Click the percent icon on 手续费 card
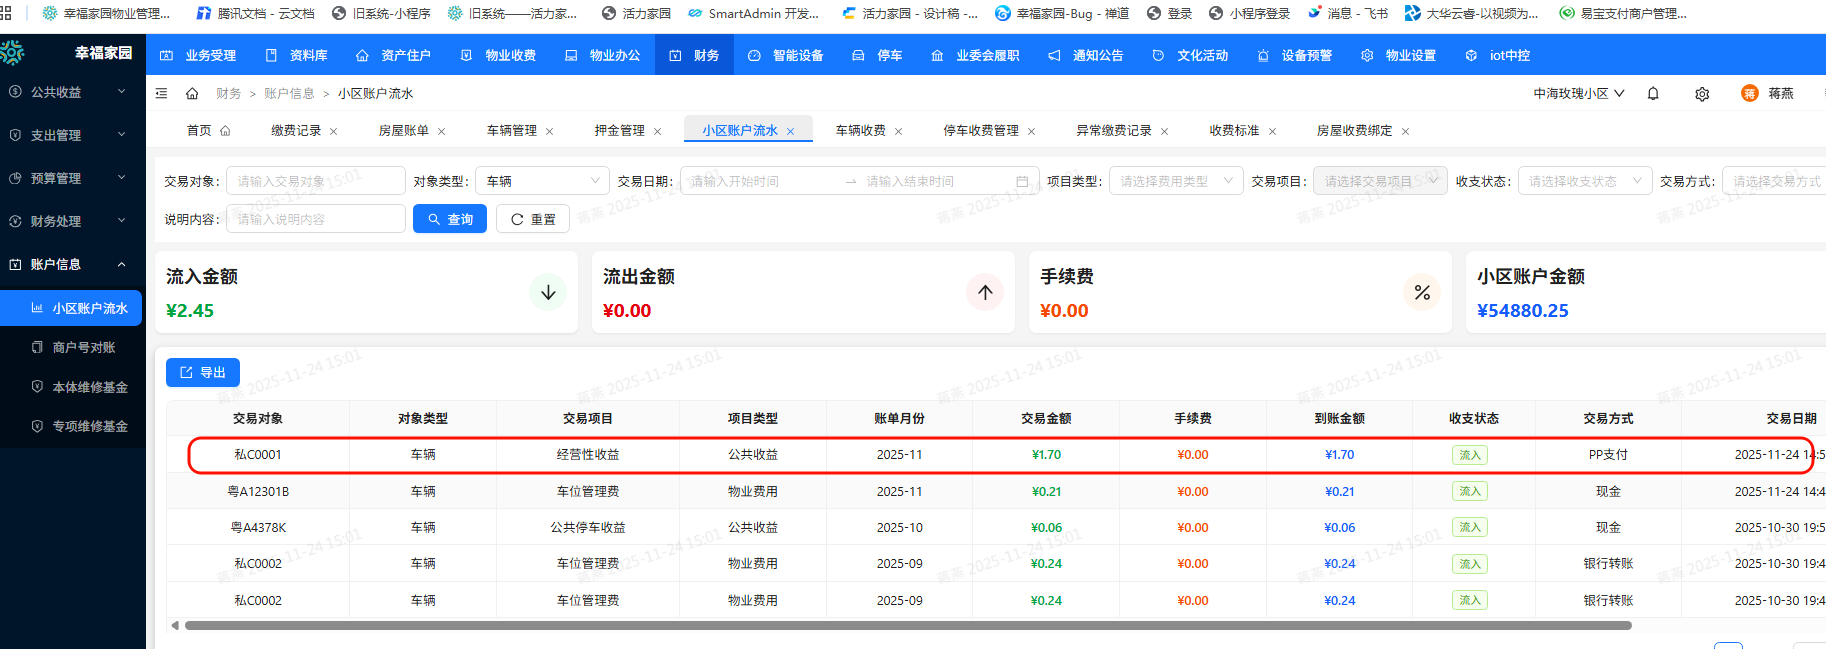Viewport: 1826px width, 649px height. click(x=1422, y=292)
